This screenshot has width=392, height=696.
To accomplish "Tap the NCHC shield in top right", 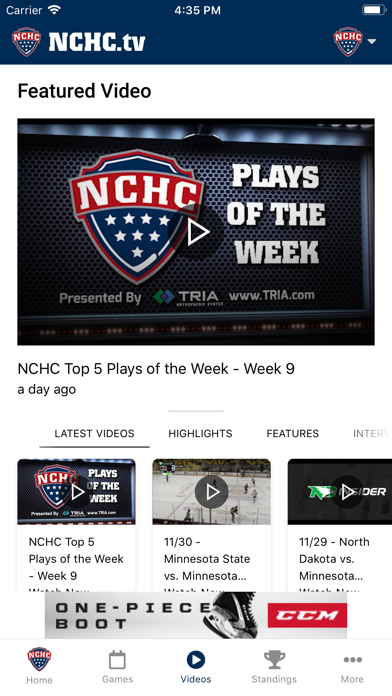I will tap(348, 42).
